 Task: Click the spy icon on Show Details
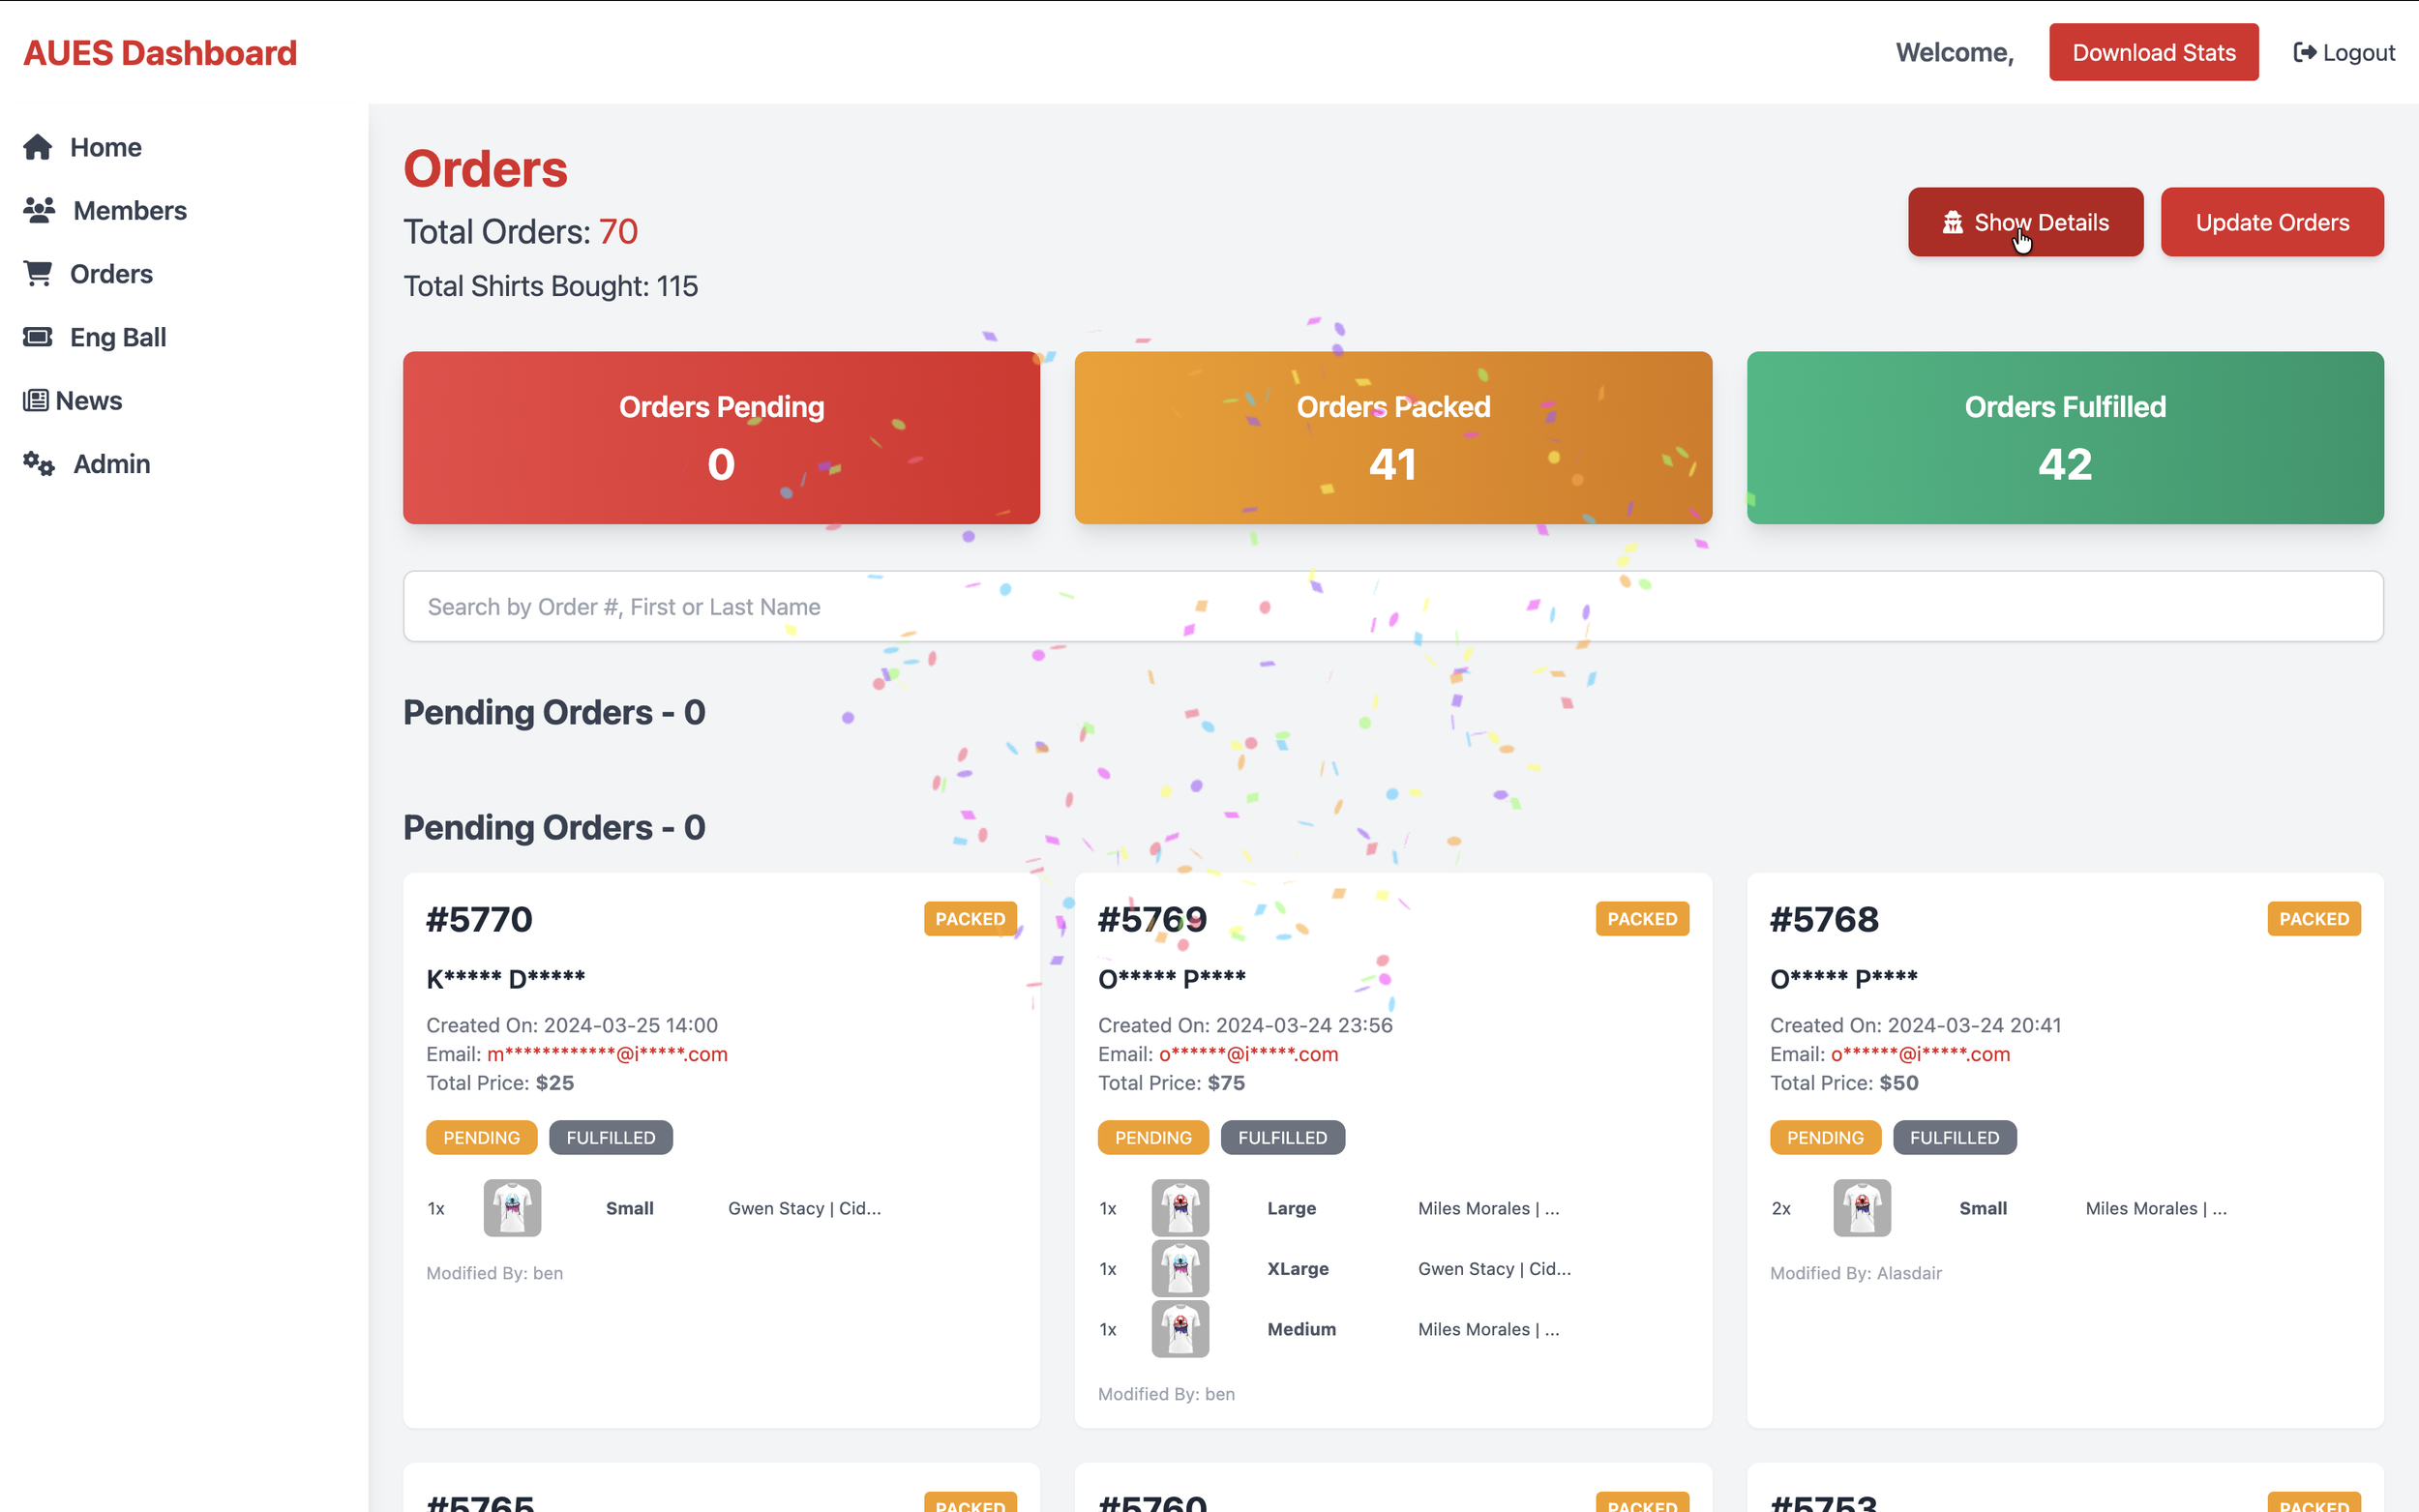(1952, 222)
